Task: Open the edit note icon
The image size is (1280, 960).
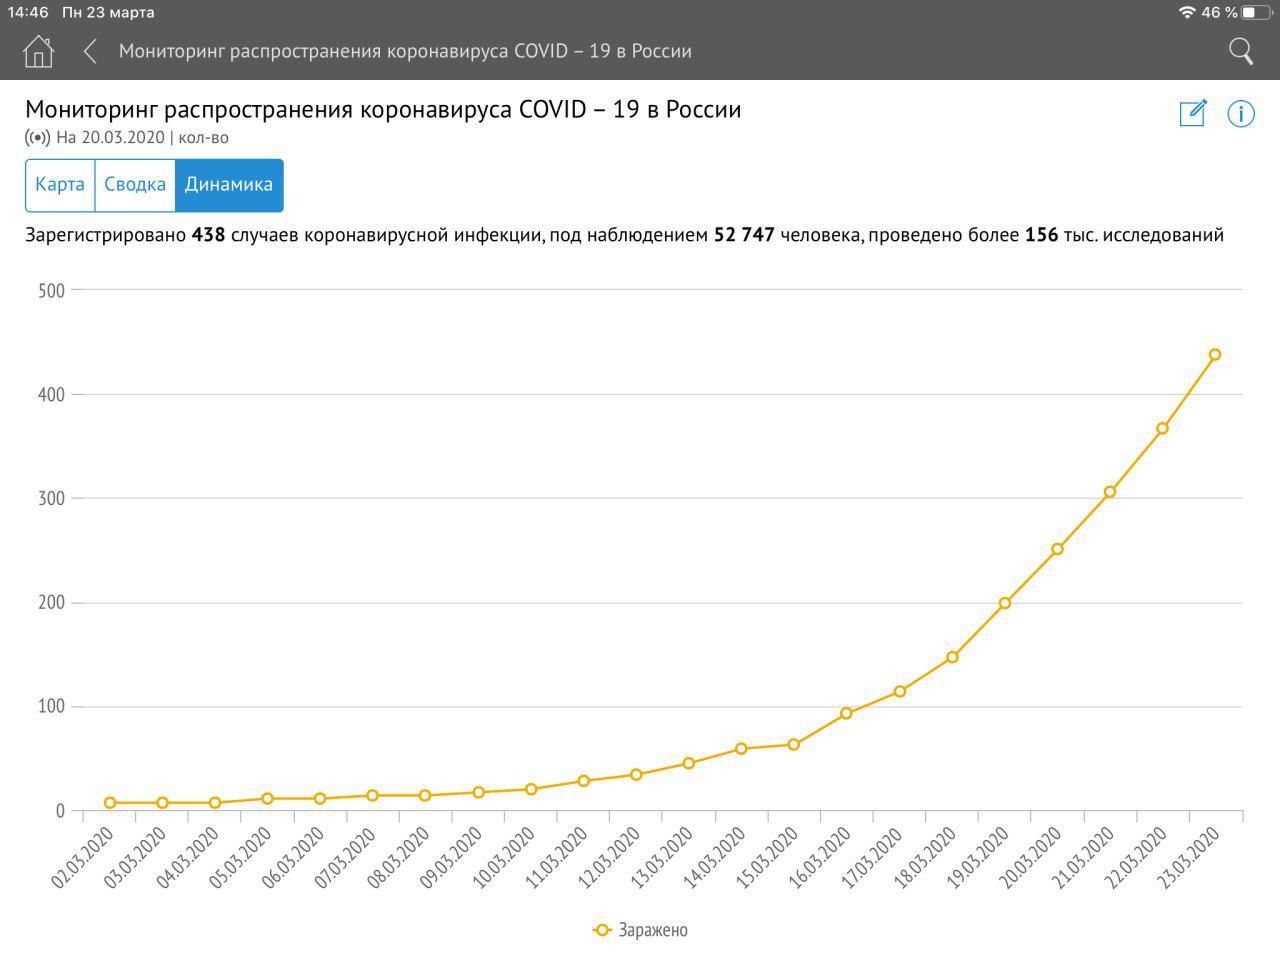Action: click(1193, 113)
